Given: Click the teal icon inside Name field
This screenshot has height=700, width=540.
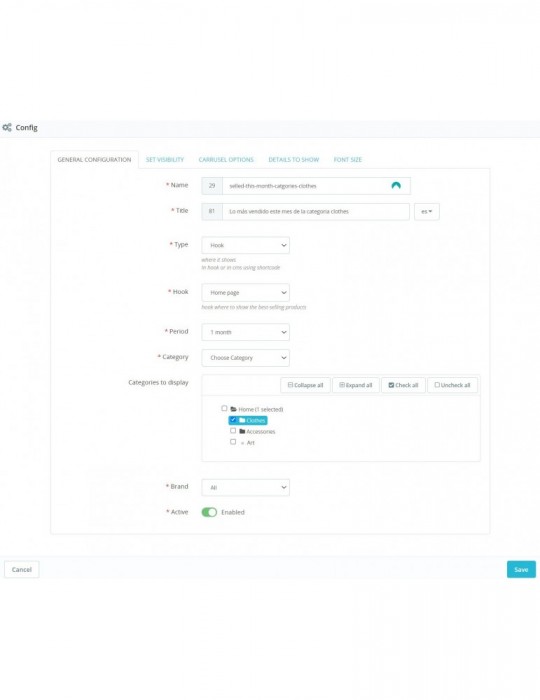Looking at the screenshot, I should point(396,186).
